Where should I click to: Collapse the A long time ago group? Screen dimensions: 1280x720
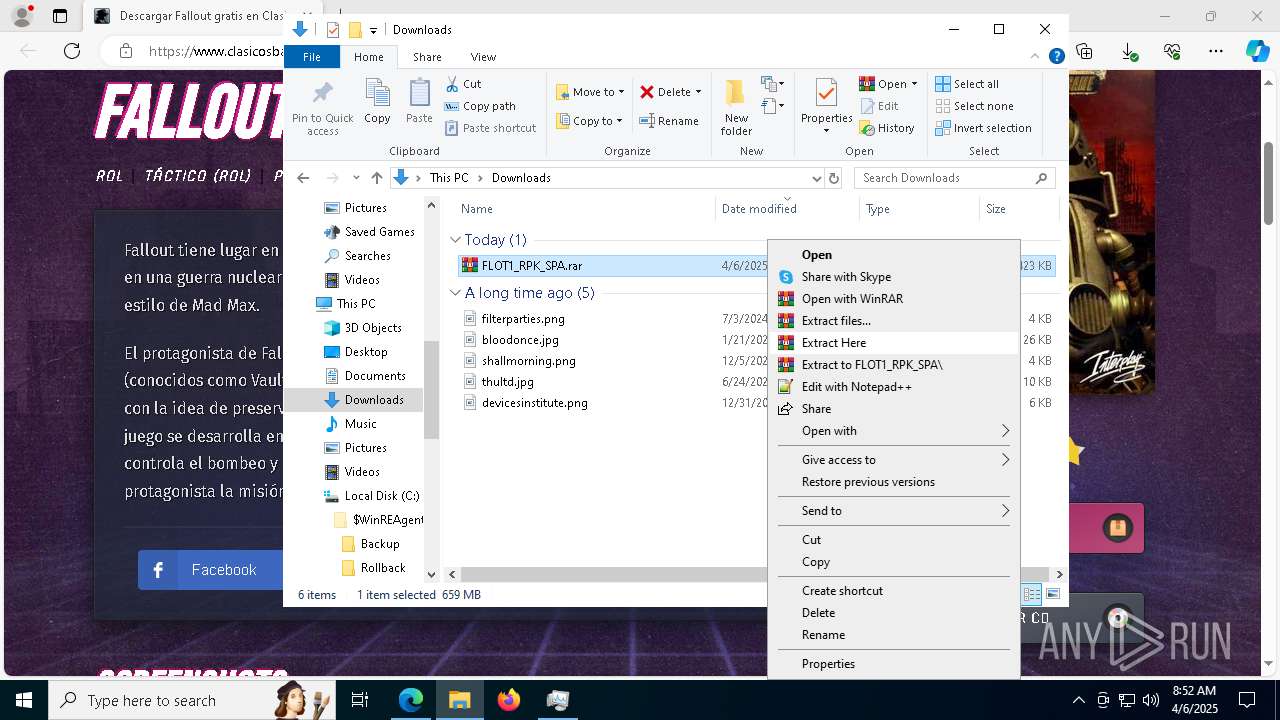[455, 293]
